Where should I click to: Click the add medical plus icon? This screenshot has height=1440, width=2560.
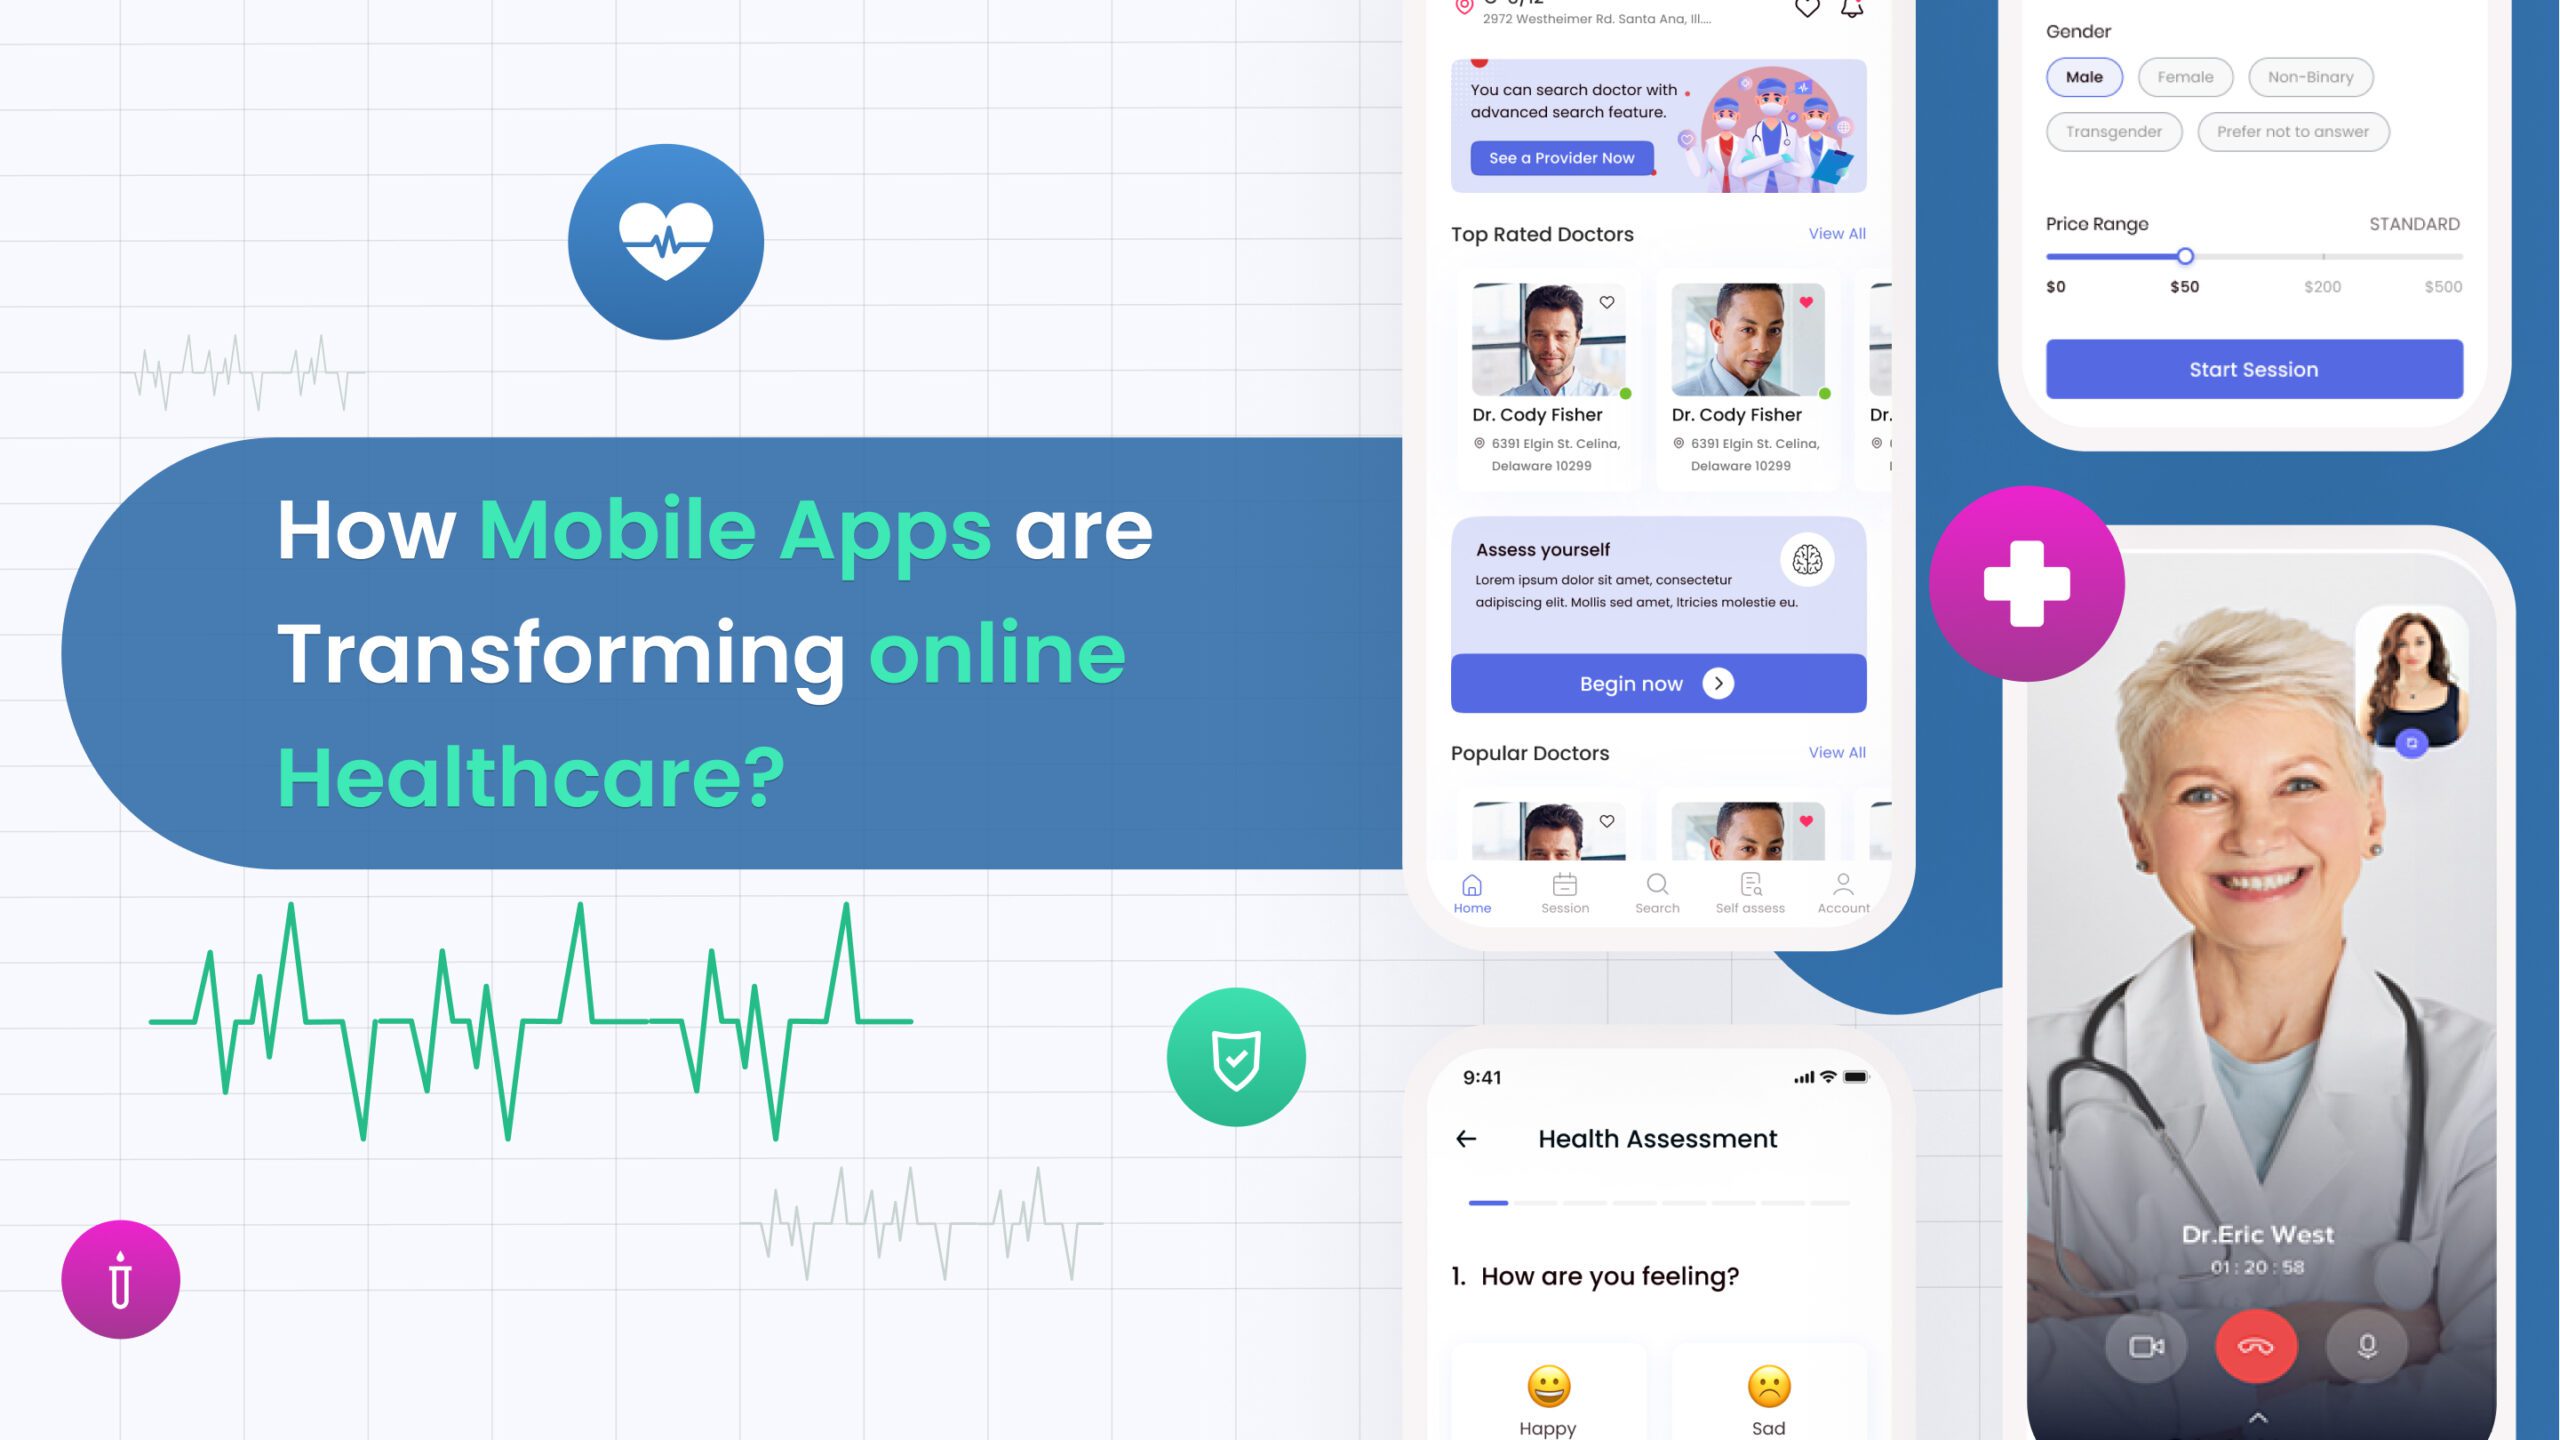coord(2025,584)
